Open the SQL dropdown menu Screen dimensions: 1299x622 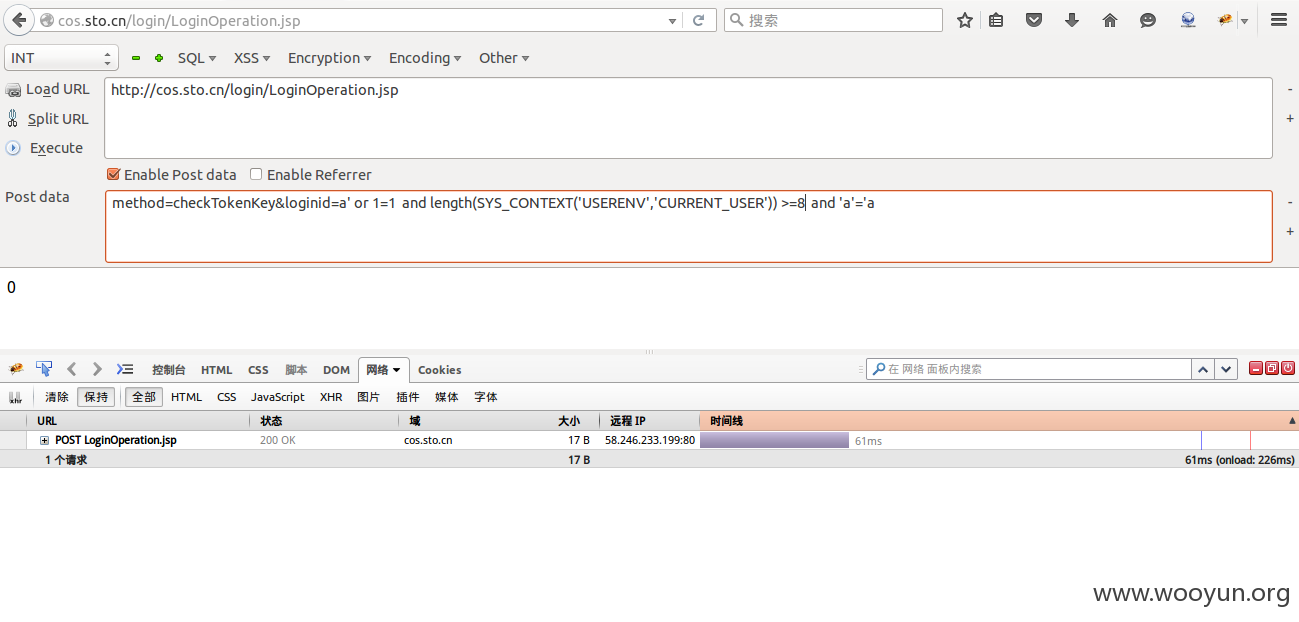197,58
